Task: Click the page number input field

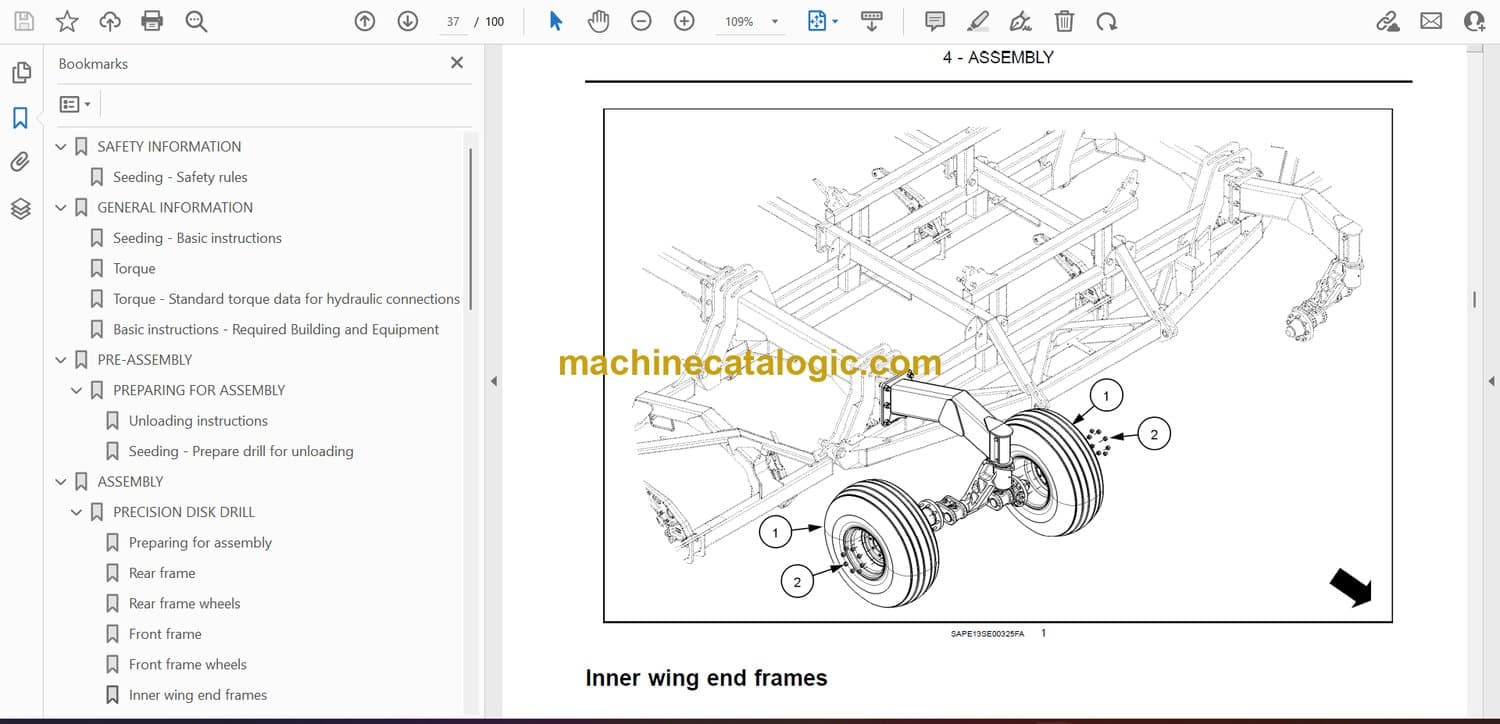Action: click(453, 22)
